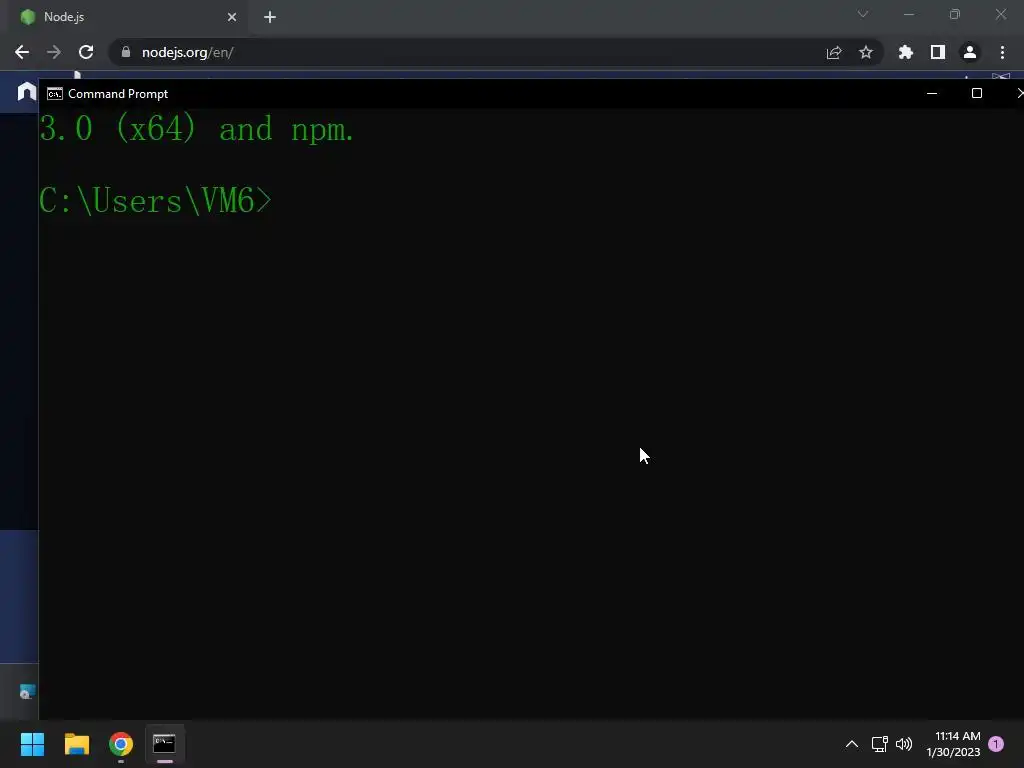The width and height of the screenshot is (1024, 768).
Task: Close the Chrome window
Action: click(1001, 14)
